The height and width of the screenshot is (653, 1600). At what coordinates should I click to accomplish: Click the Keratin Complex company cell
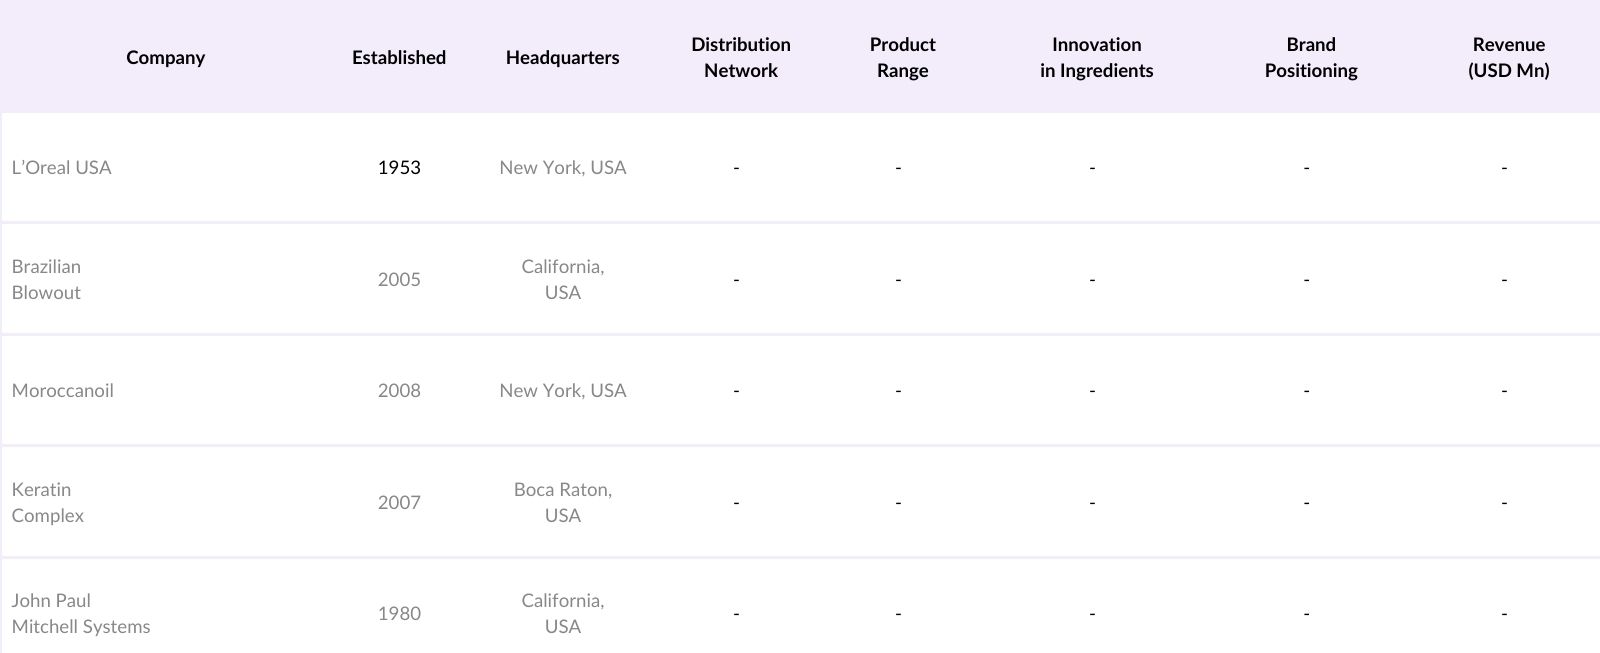[x=48, y=503]
